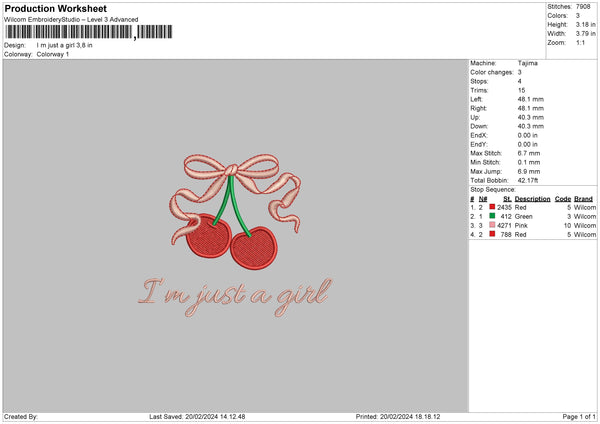Click the barcode under the worksheet title

[89, 32]
